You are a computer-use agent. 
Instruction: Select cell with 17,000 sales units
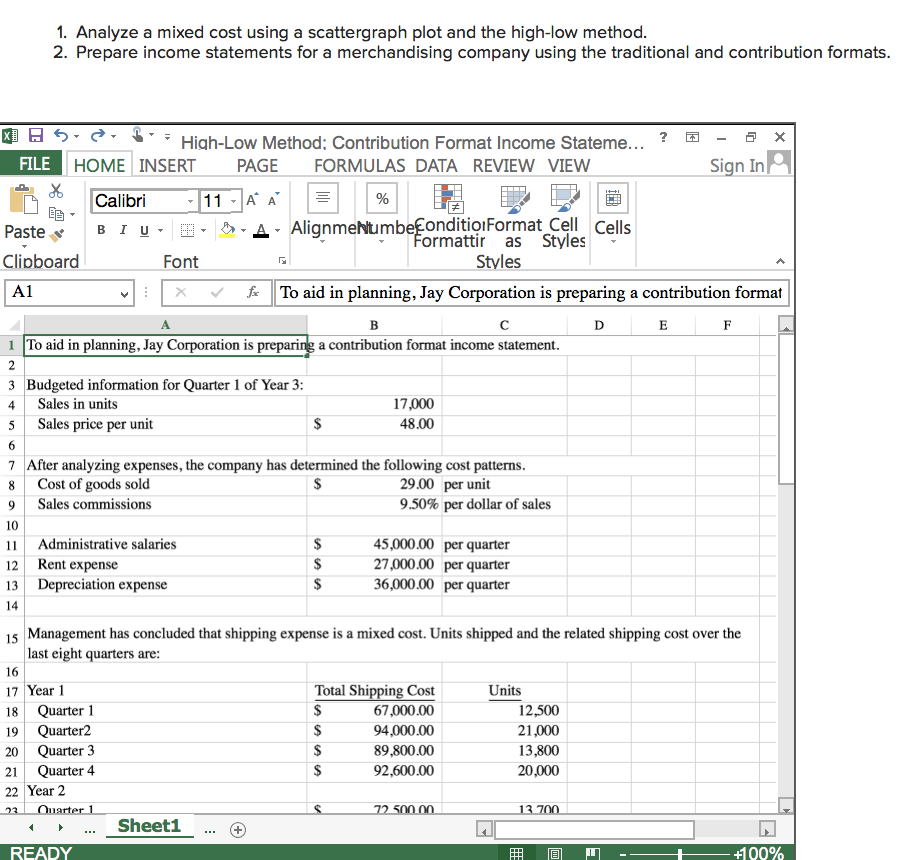click(374, 404)
